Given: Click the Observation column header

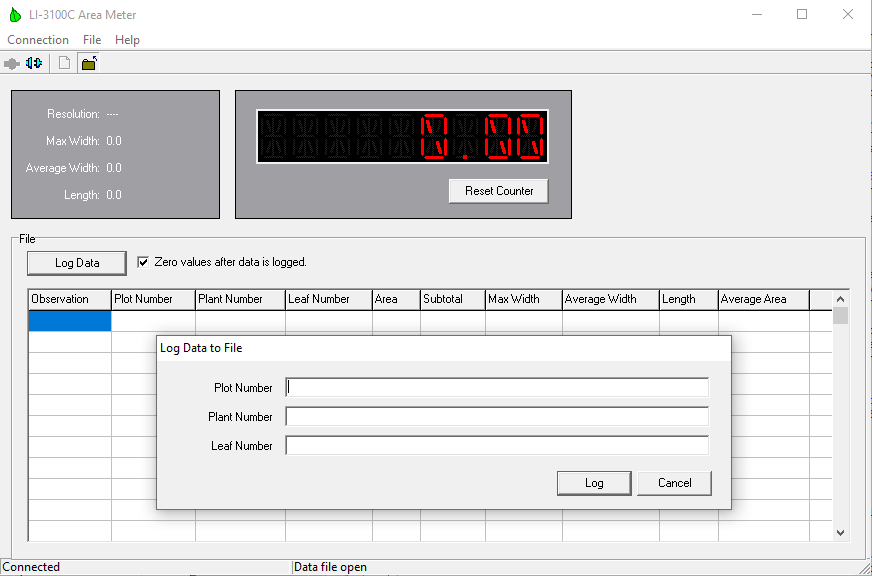Looking at the screenshot, I should click(x=69, y=299).
